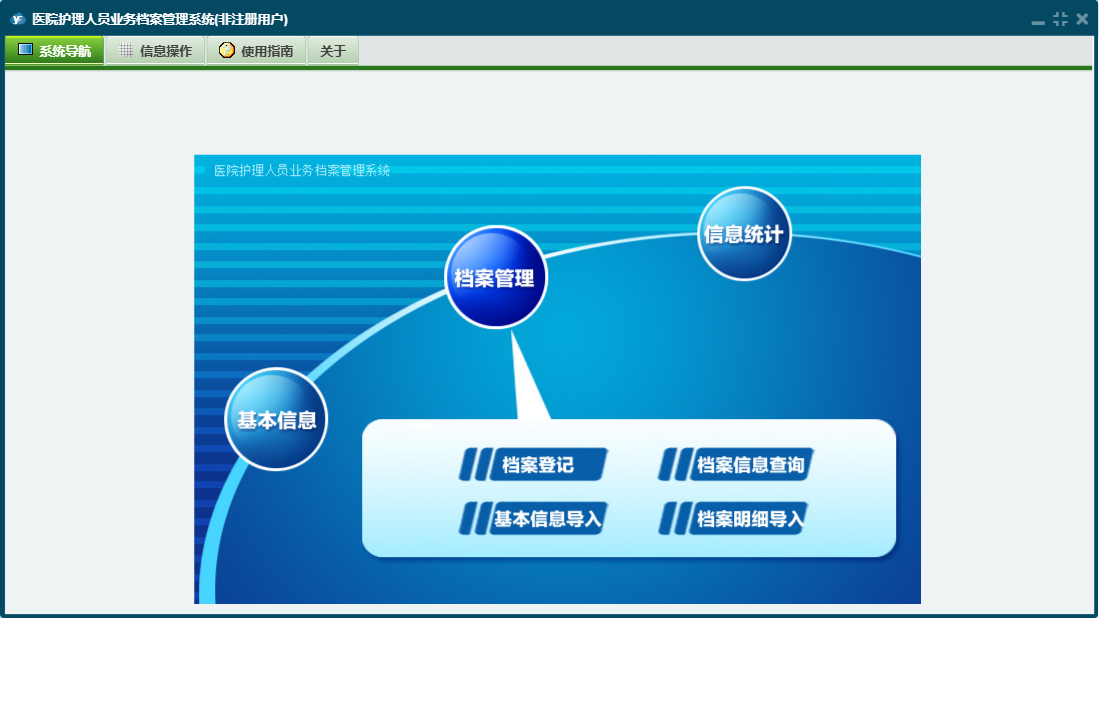
Task: Click the 基本信息 sphere
Action: pyautogui.click(x=276, y=420)
